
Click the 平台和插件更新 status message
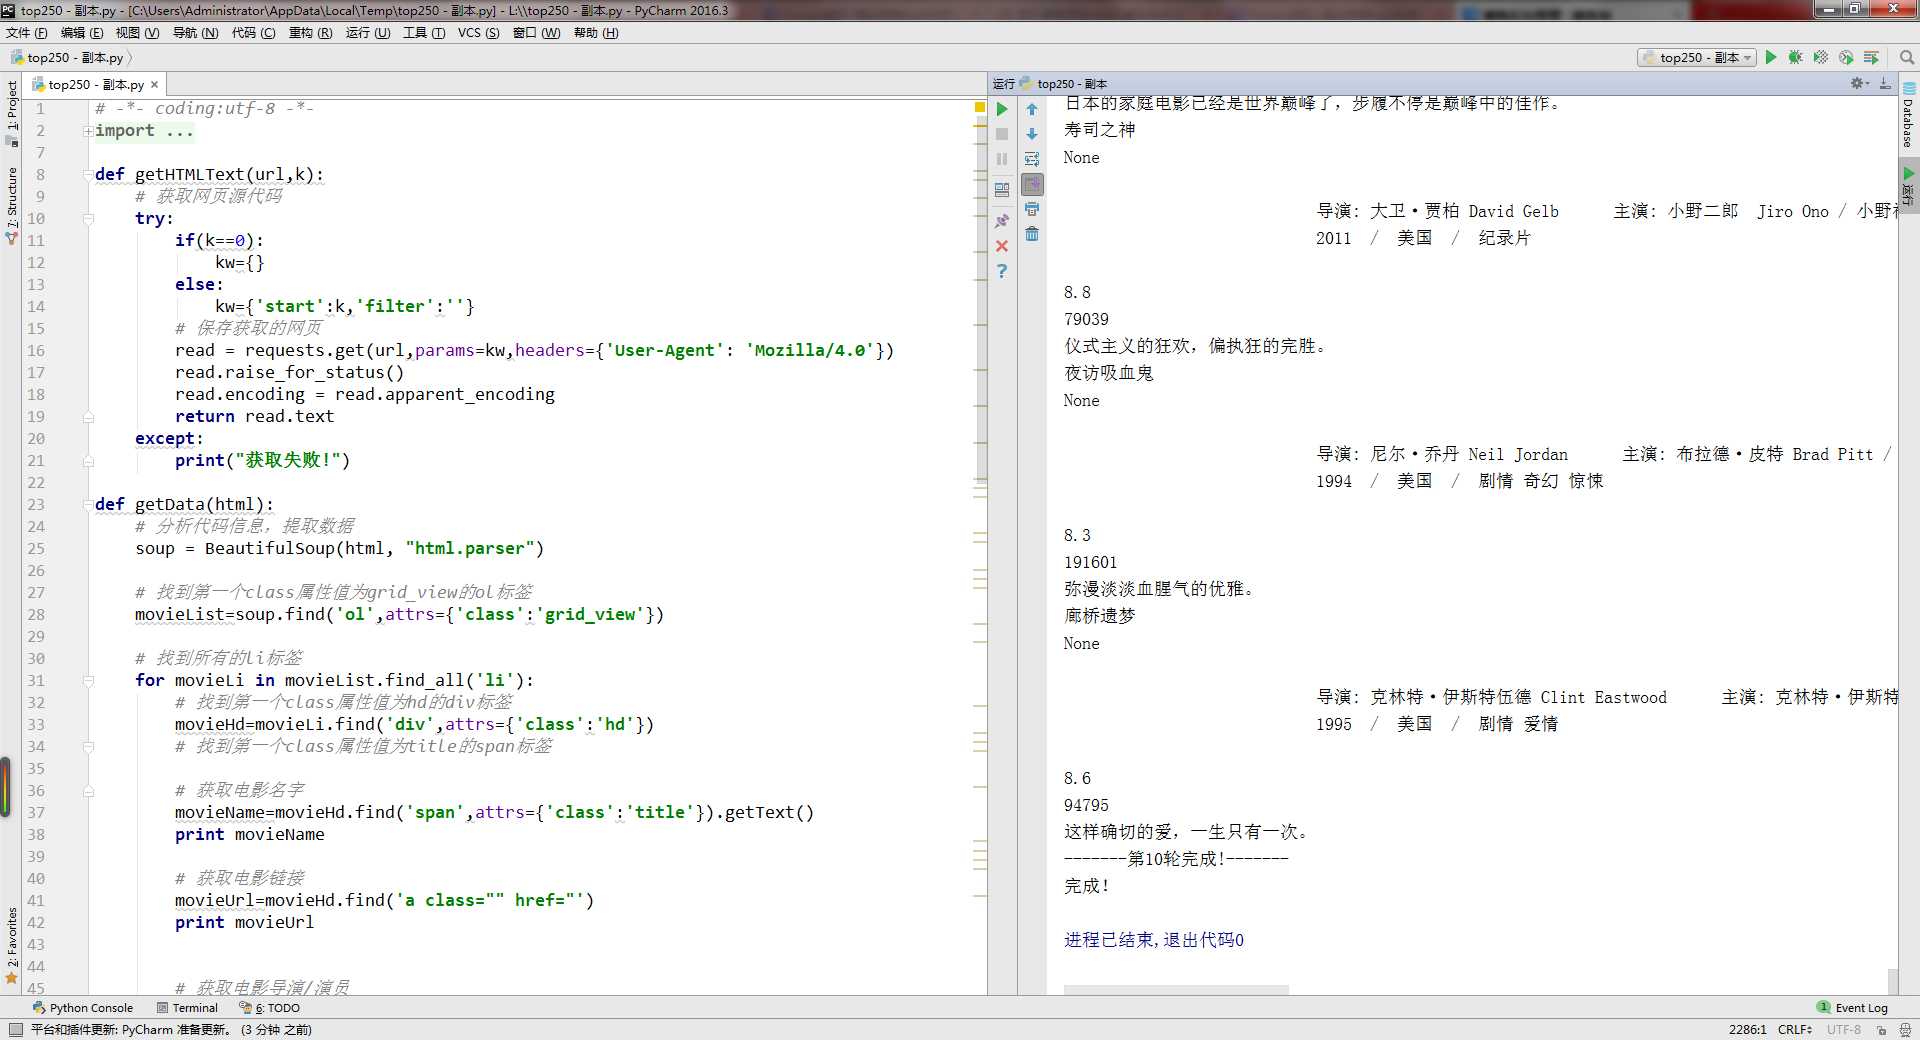171,1029
